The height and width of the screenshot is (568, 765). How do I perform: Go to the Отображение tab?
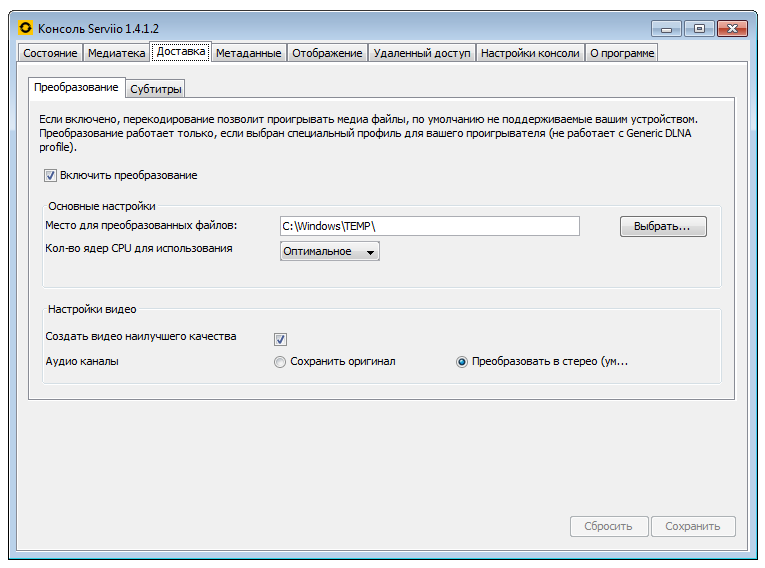pyautogui.click(x=327, y=53)
